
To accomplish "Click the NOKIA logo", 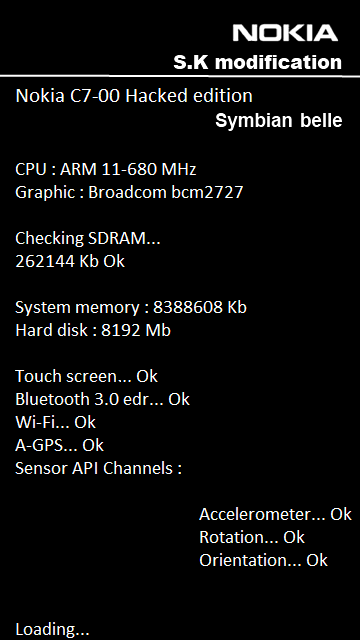I will [285, 33].
